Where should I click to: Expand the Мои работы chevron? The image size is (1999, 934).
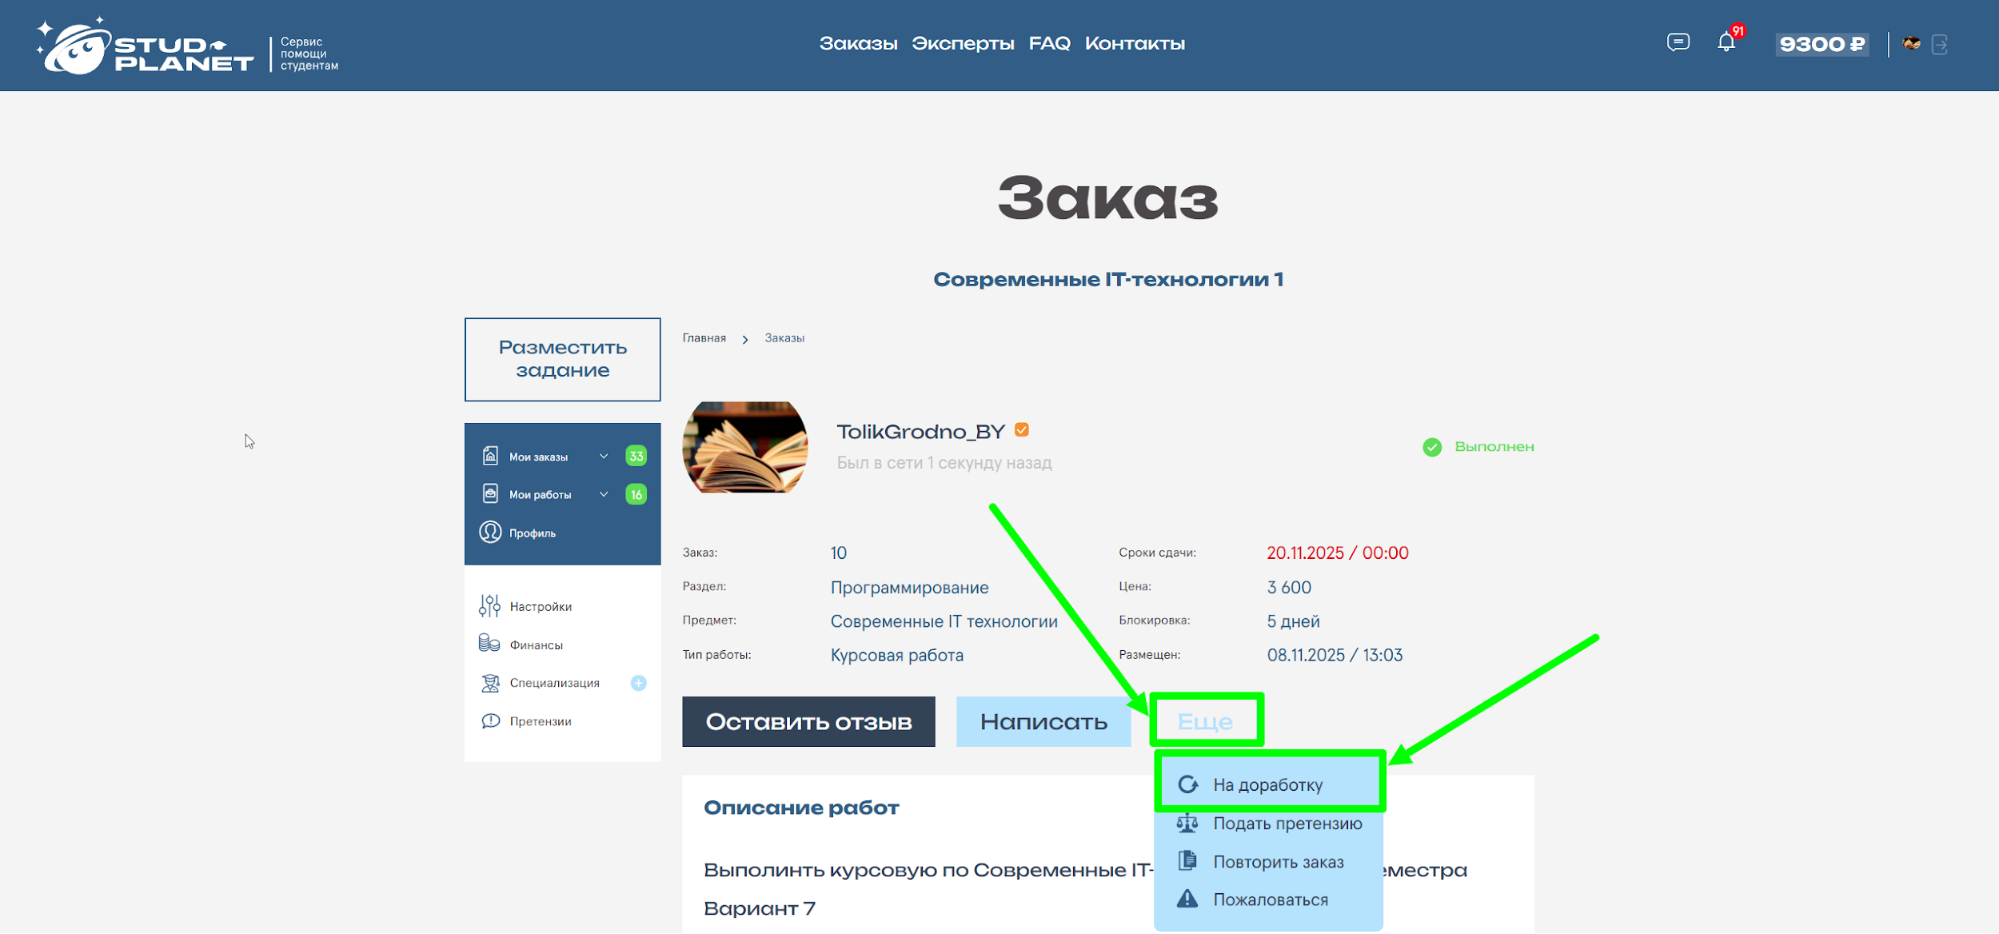point(604,494)
